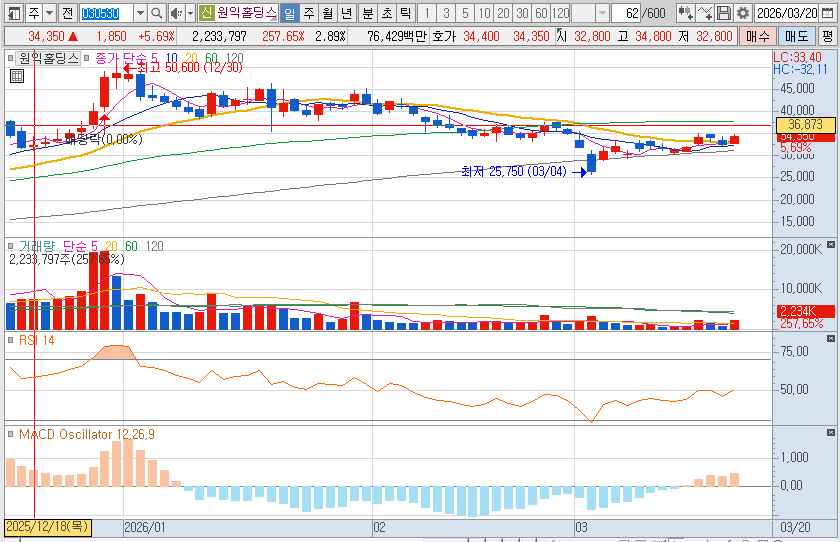
Task: Click the 종가 단순 moving average legend
Action: pos(126,58)
